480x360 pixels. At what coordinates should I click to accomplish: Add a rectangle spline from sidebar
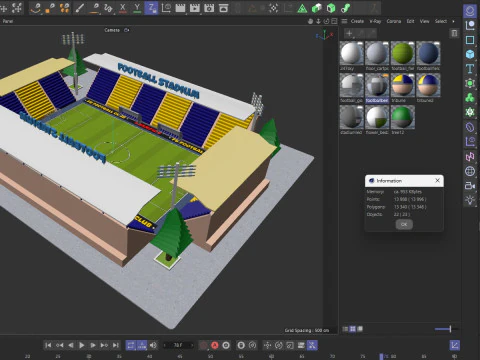(x=470, y=40)
